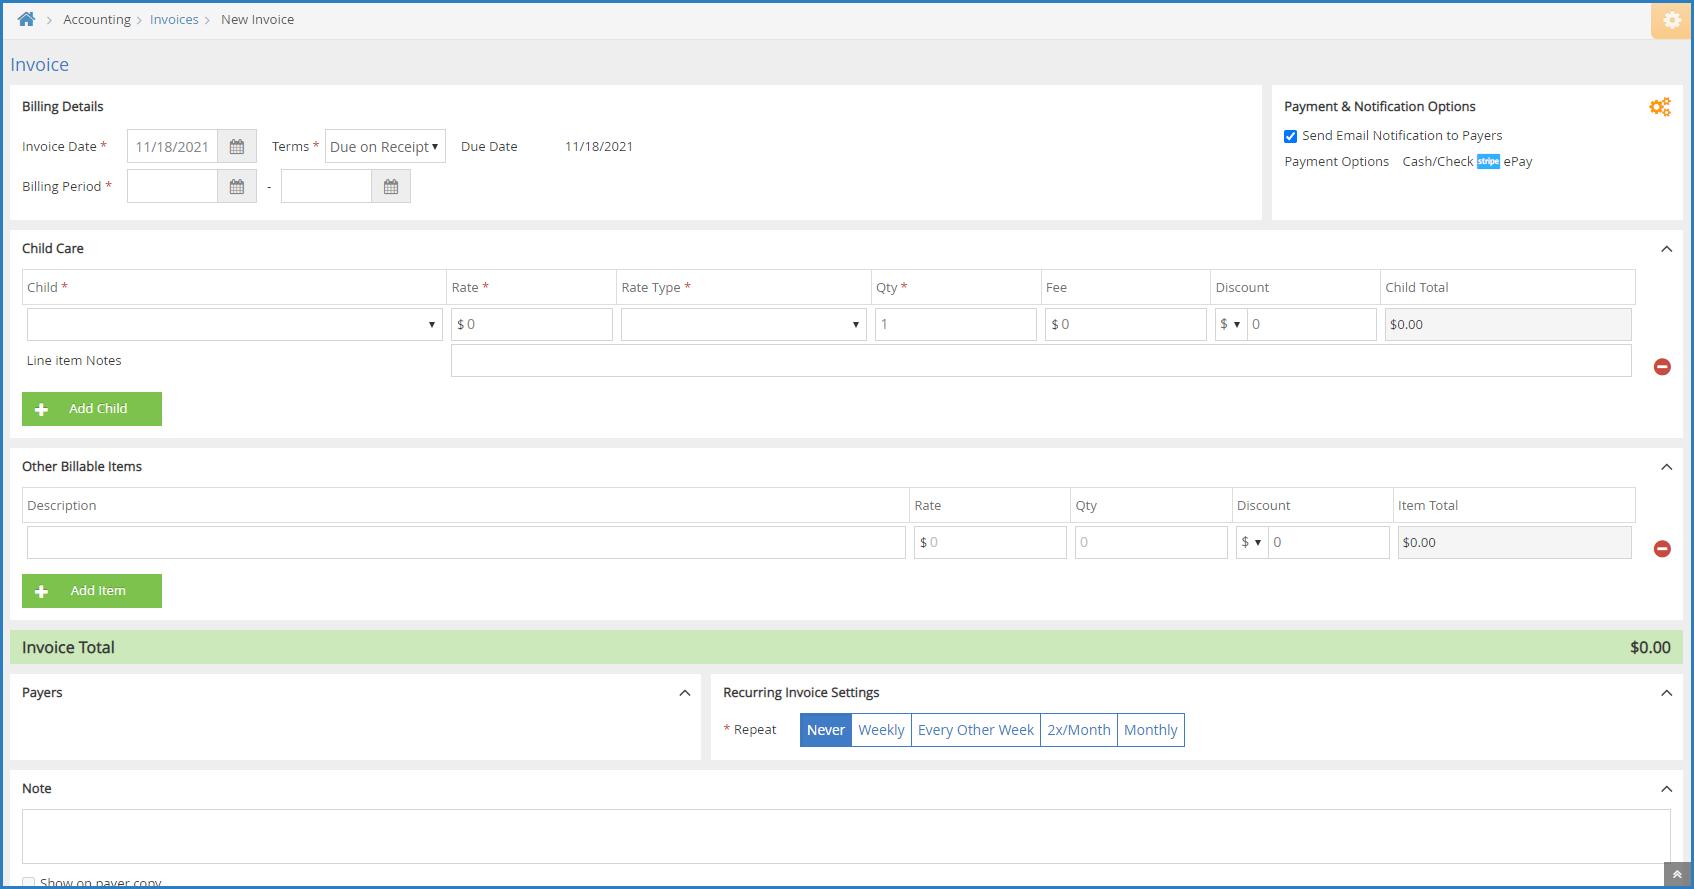The height and width of the screenshot is (889, 1694).
Task: Set Repeat to 2x/Month
Action: pos(1079,730)
